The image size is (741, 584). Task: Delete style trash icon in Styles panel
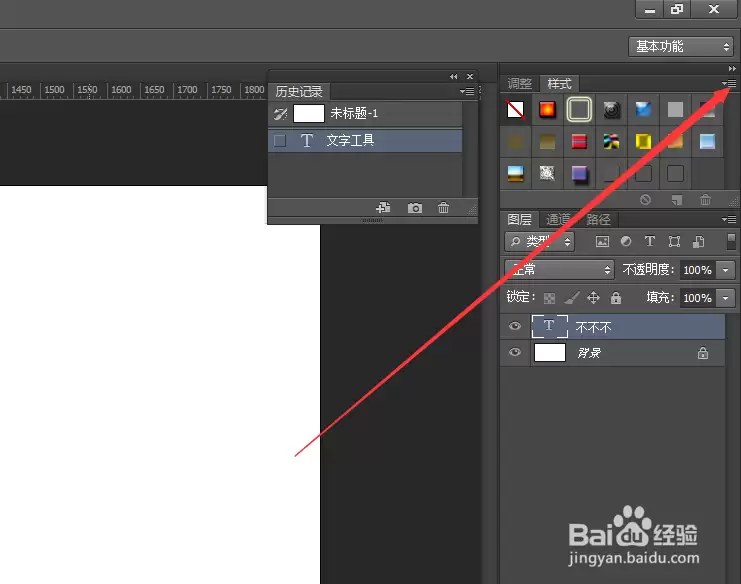pyautogui.click(x=706, y=200)
